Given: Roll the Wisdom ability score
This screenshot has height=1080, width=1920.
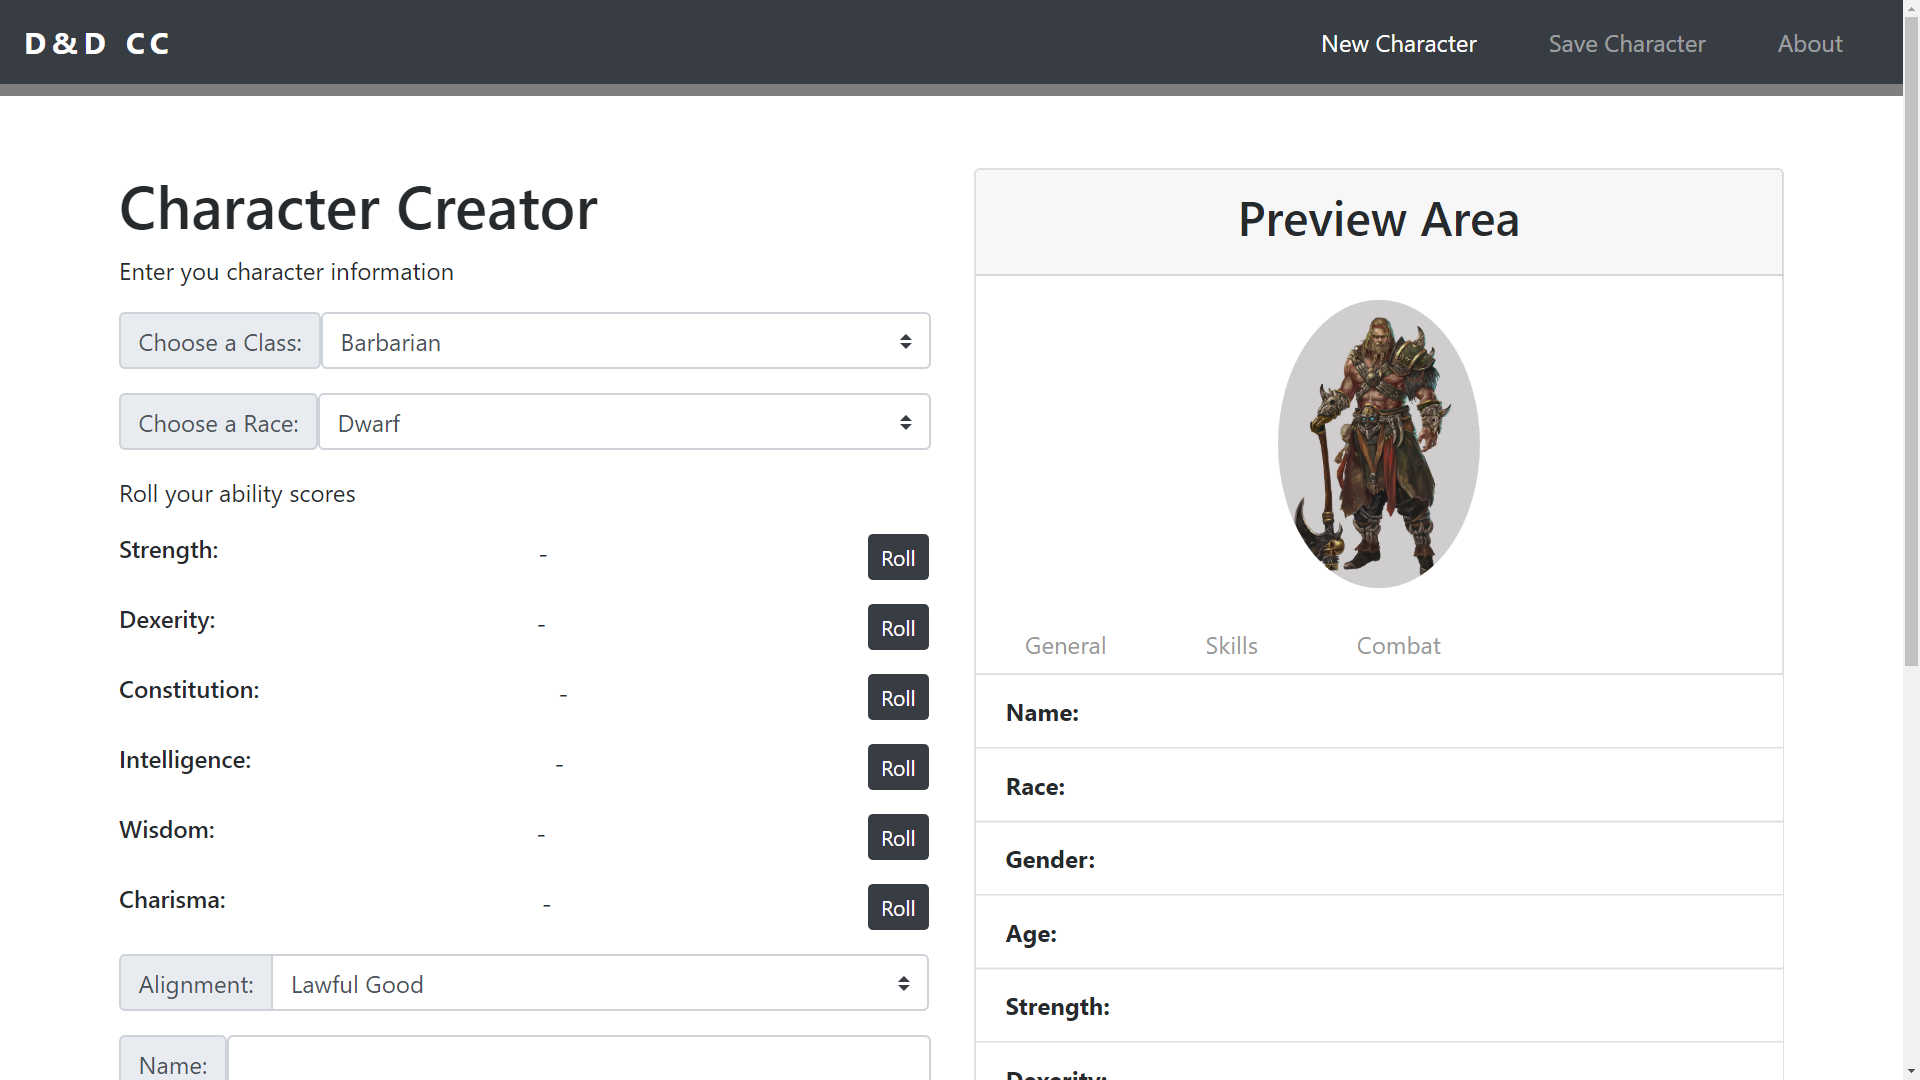Looking at the screenshot, I should [x=897, y=838].
